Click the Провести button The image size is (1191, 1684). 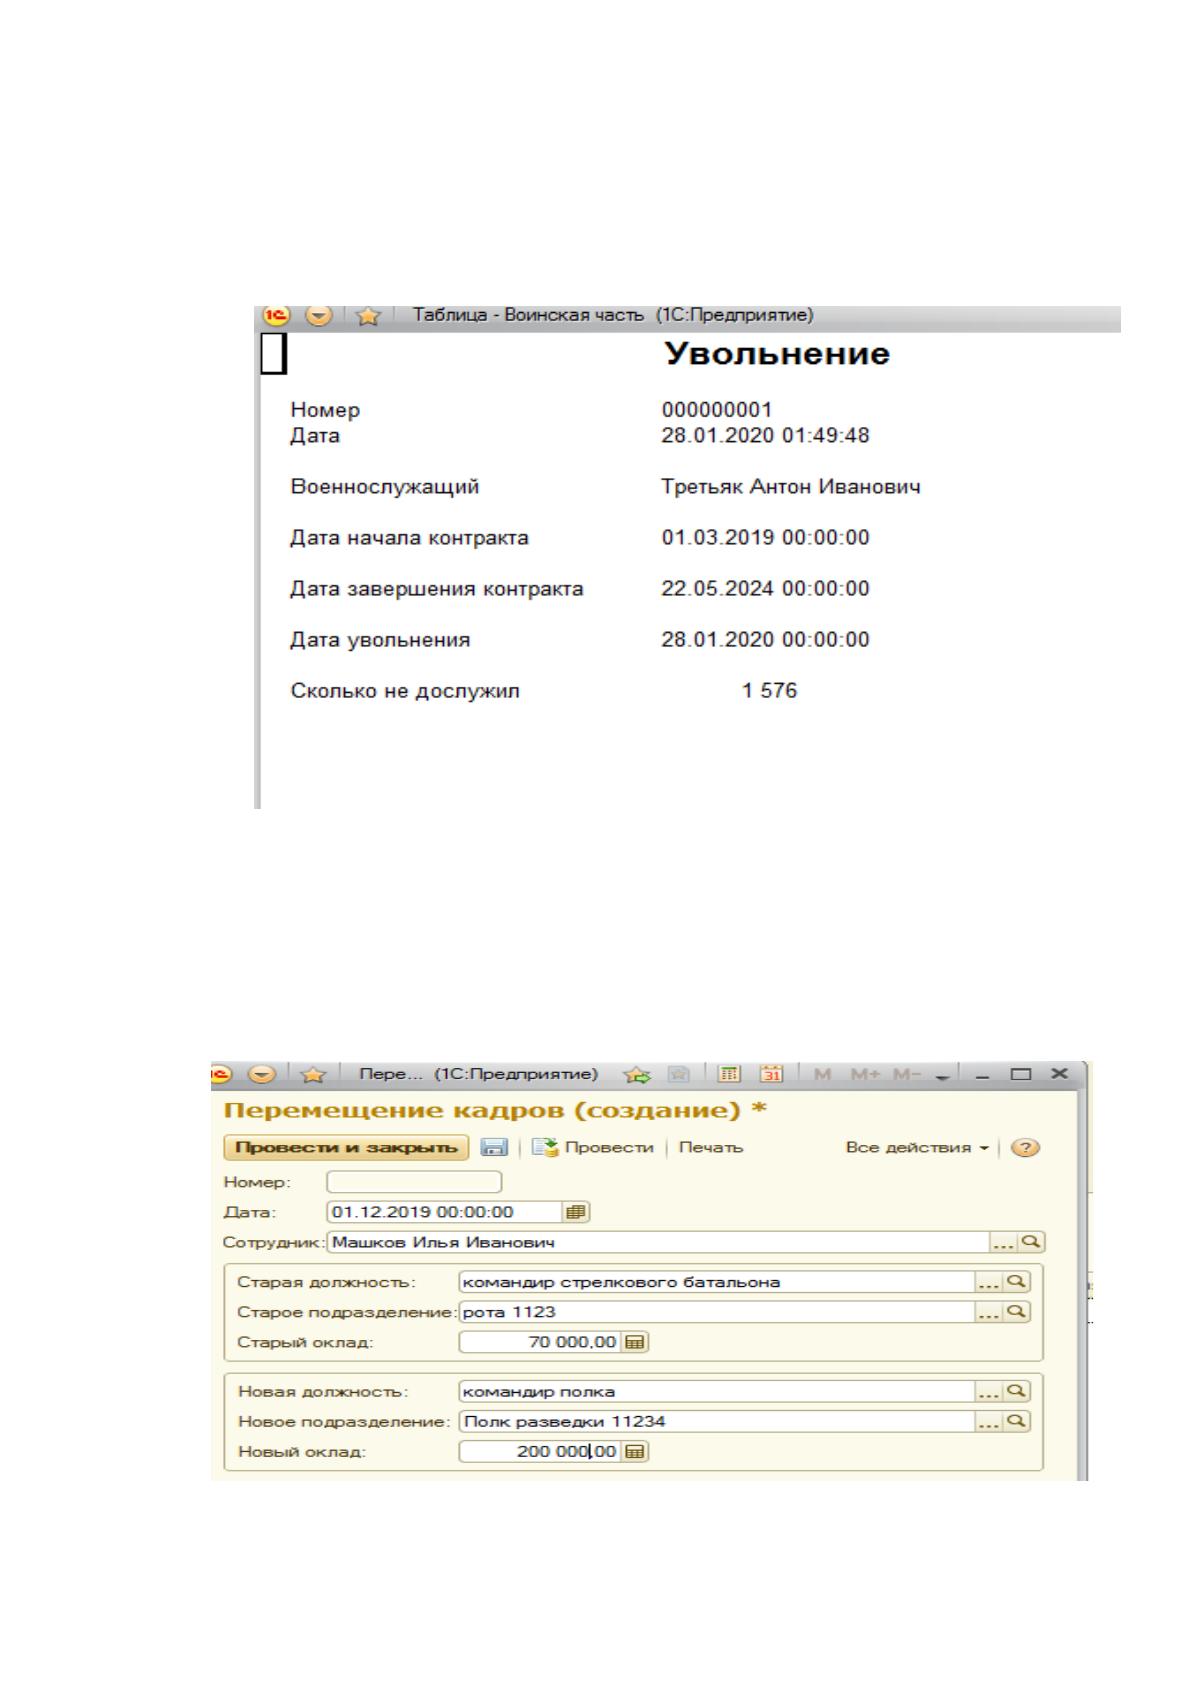(593, 1148)
